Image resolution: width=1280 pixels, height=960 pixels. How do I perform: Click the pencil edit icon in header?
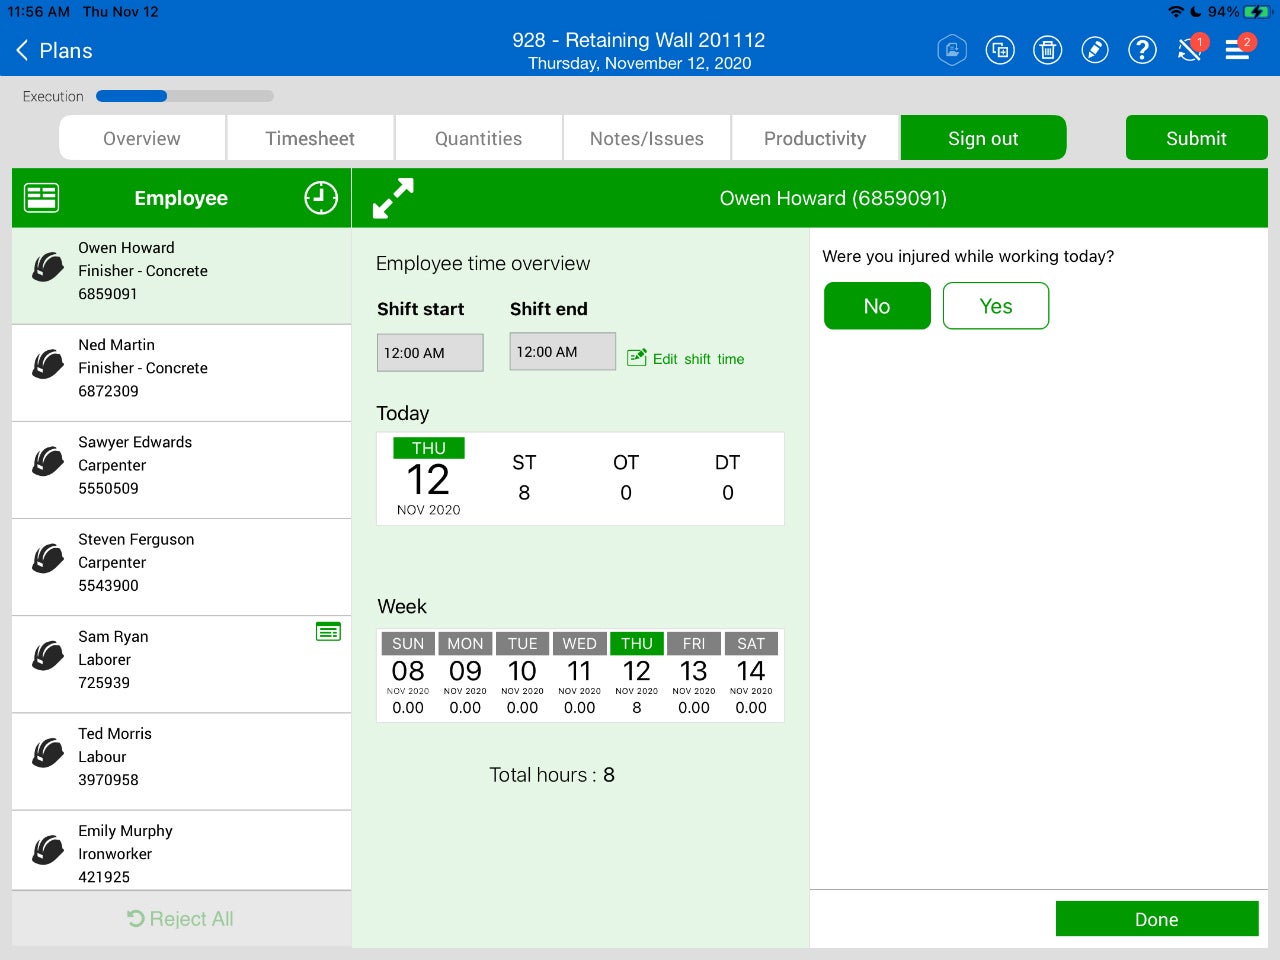click(x=1095, y=50)
